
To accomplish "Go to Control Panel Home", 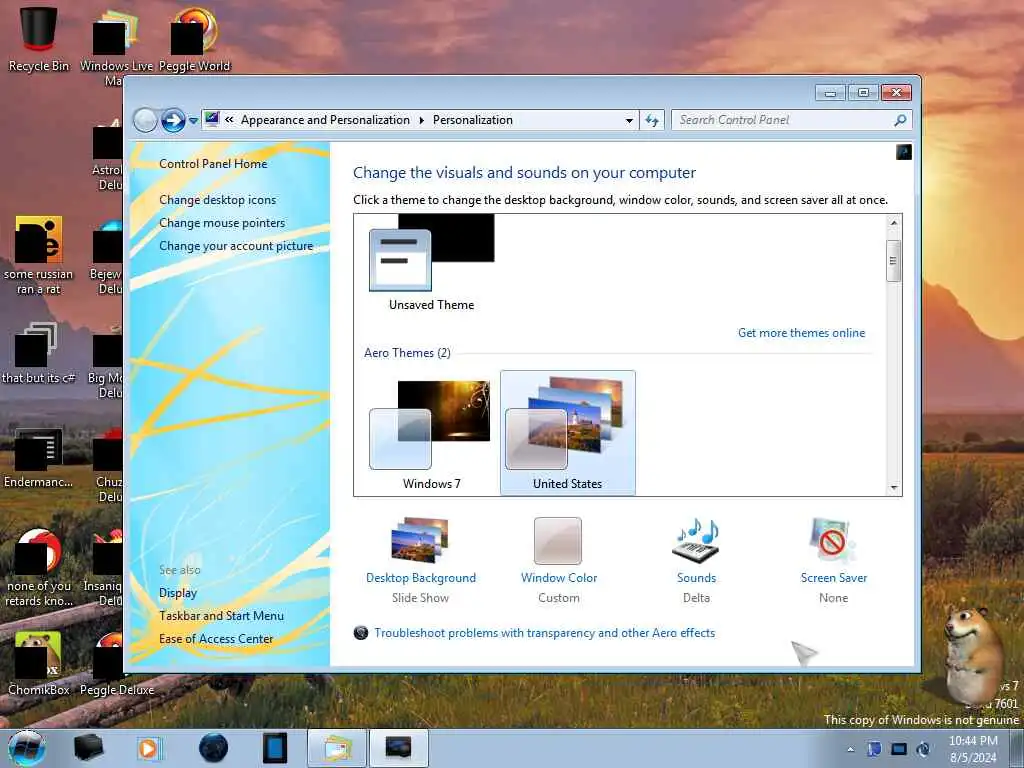I will coord(213,164).
